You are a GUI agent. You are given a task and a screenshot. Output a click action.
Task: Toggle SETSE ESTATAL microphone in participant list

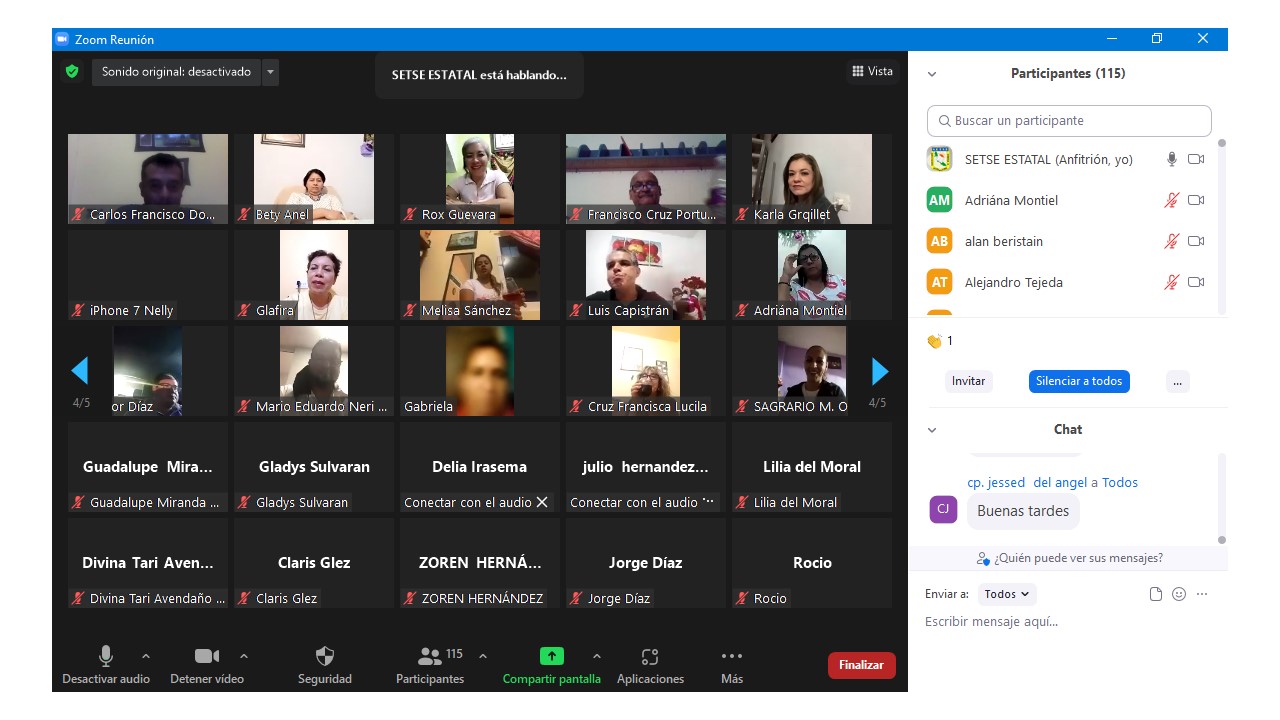click(x=1172, y=159)
